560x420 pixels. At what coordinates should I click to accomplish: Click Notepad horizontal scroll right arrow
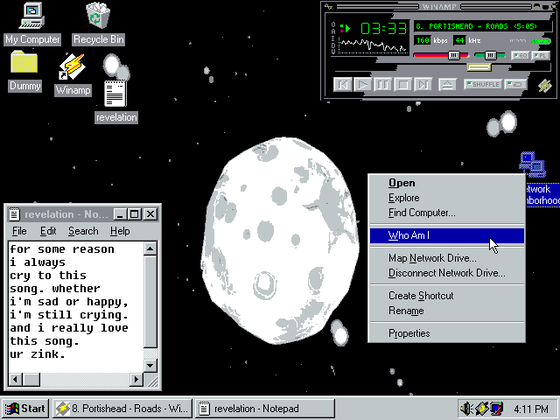[136, 379]
